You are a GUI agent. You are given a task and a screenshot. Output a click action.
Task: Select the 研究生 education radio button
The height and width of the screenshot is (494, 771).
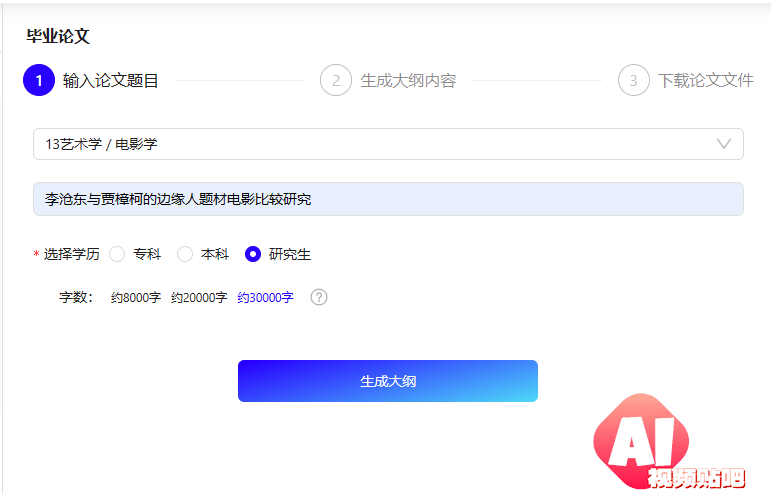[x=253, y=254]
